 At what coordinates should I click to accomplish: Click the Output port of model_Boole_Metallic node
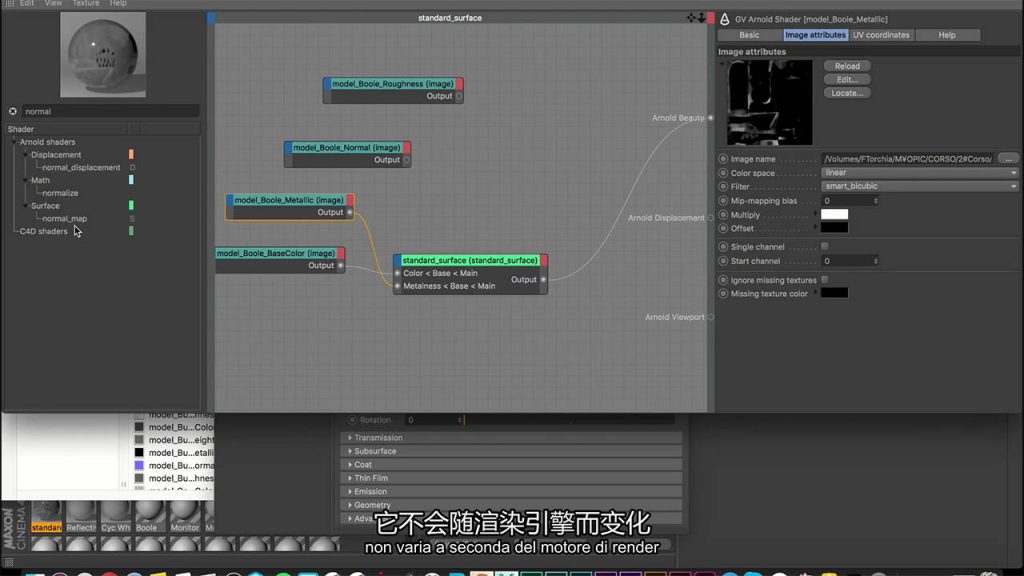[x=349, y=212]
